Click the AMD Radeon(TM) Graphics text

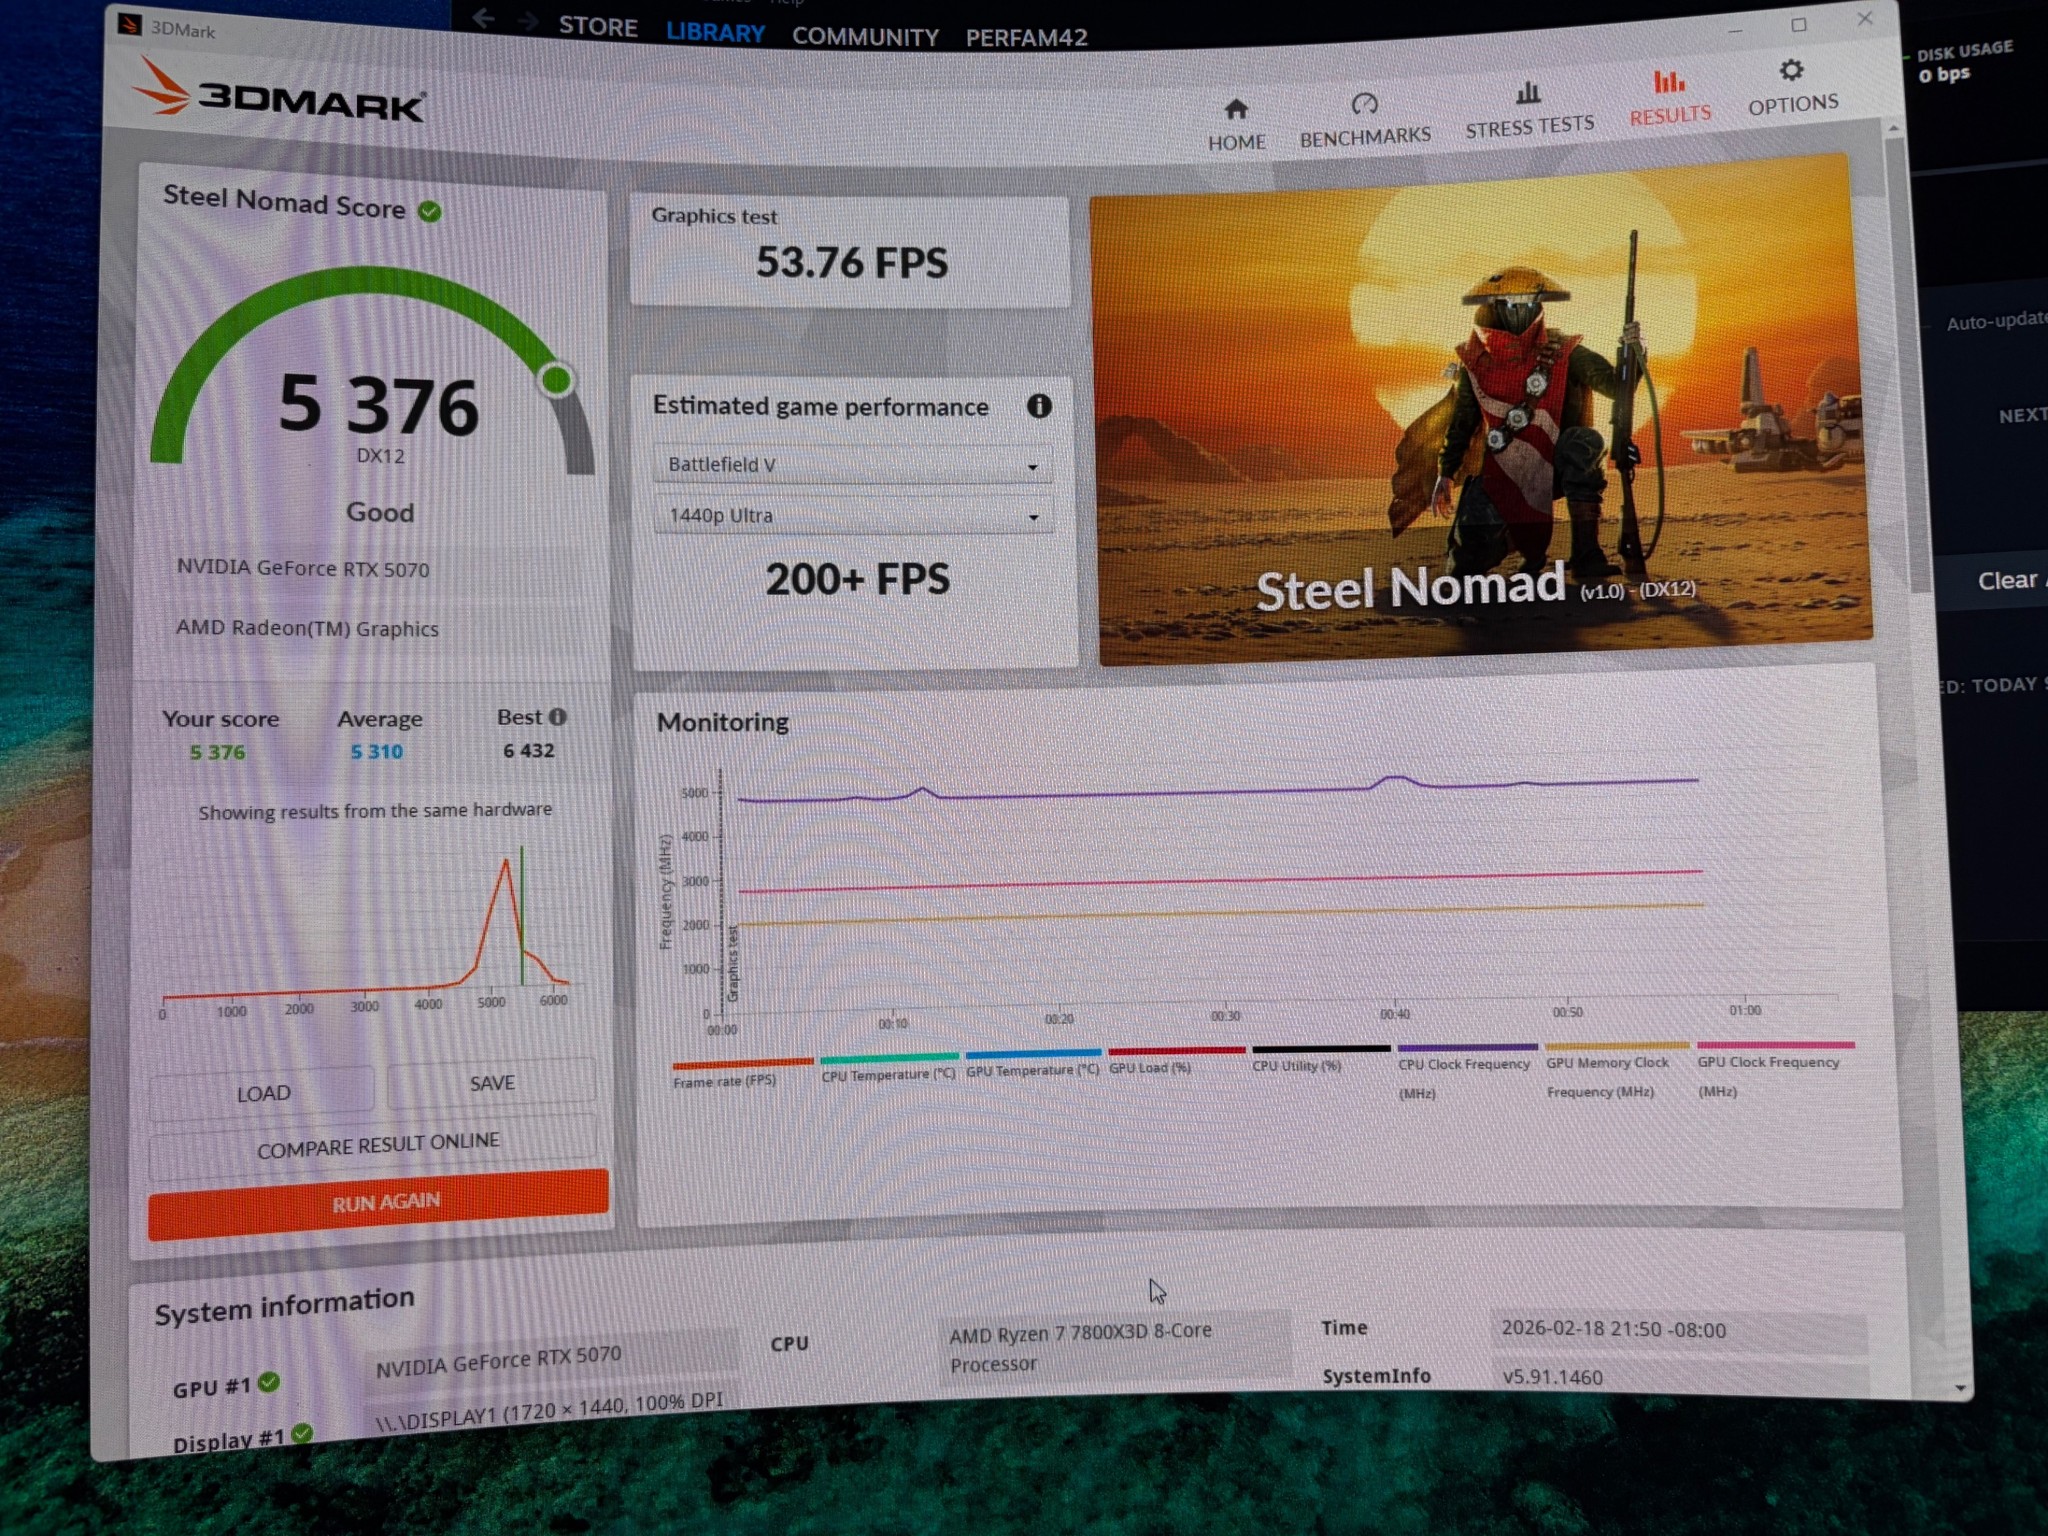(x=307, y=627)
